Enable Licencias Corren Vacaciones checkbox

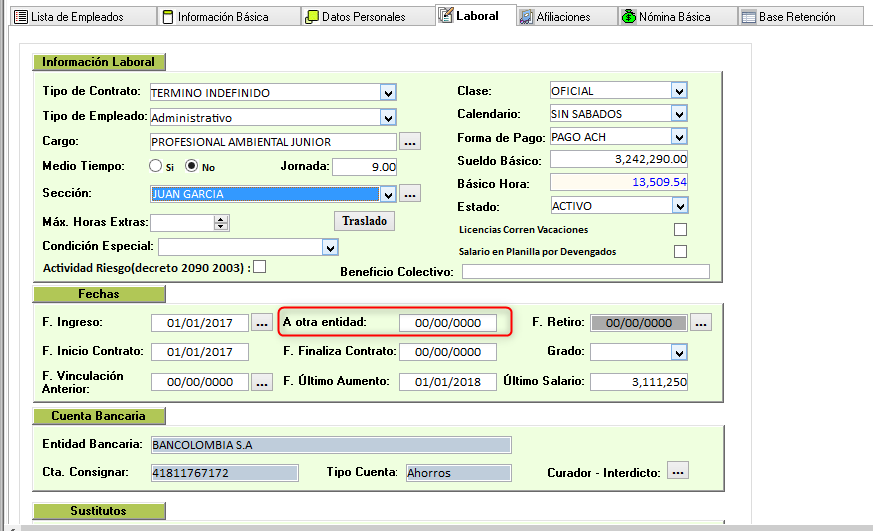[x=680, y=230]
